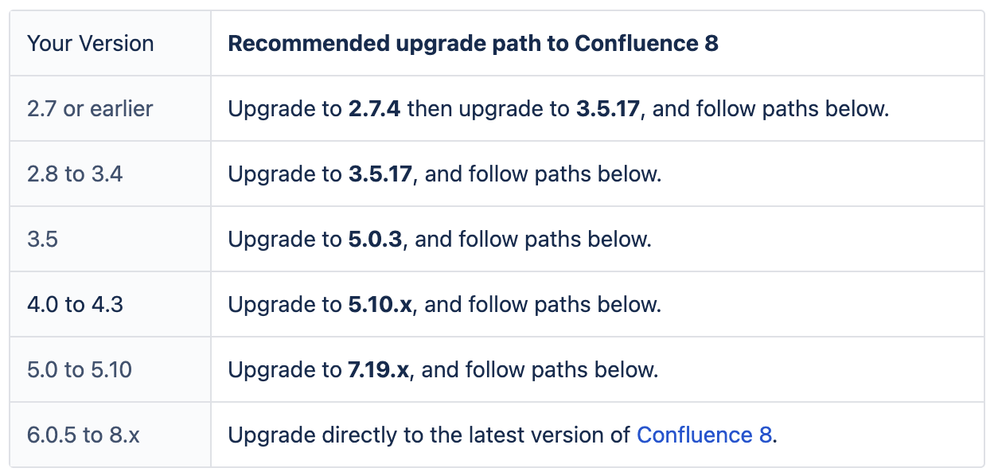Click 'and follow paths below' in the 5.0 to 5.10 row
This screenshot has height=476, width=998.
pyautogui.click(x=540, y=370)
